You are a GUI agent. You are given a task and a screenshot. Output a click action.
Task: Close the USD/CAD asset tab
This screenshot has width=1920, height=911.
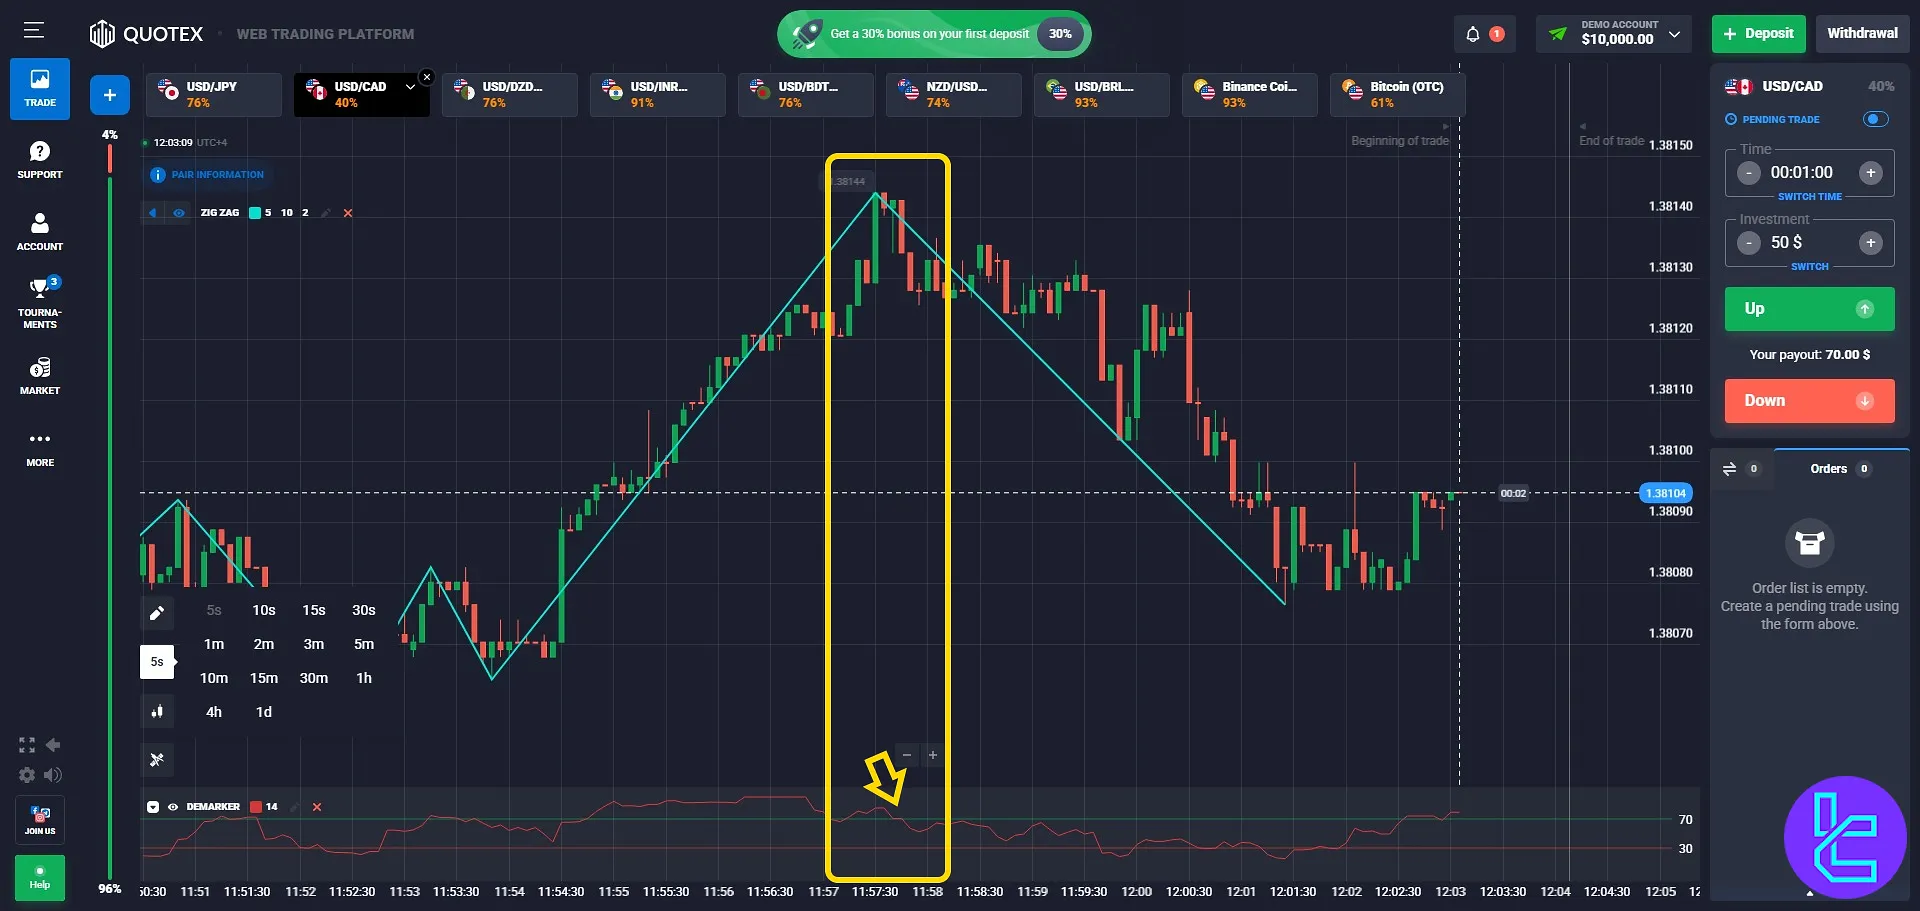(x=427, y=77)
